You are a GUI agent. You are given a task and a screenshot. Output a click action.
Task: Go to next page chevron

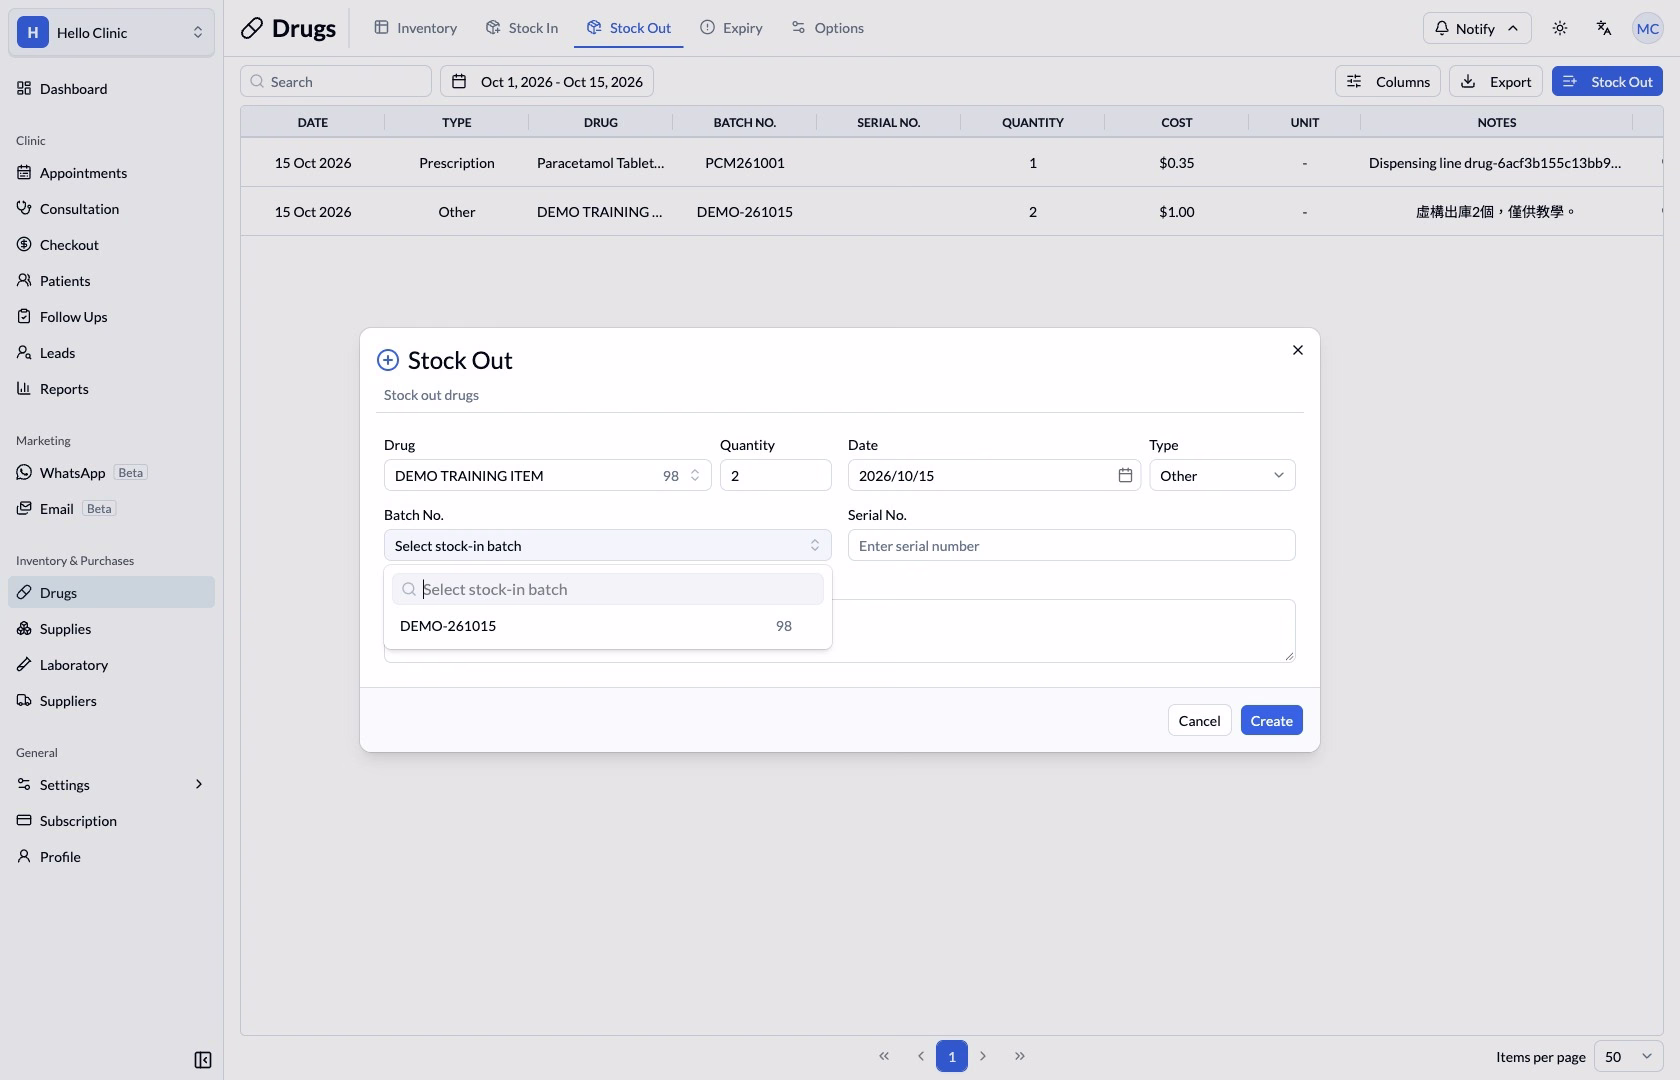pyautogui.click(x=983, y=1056)
